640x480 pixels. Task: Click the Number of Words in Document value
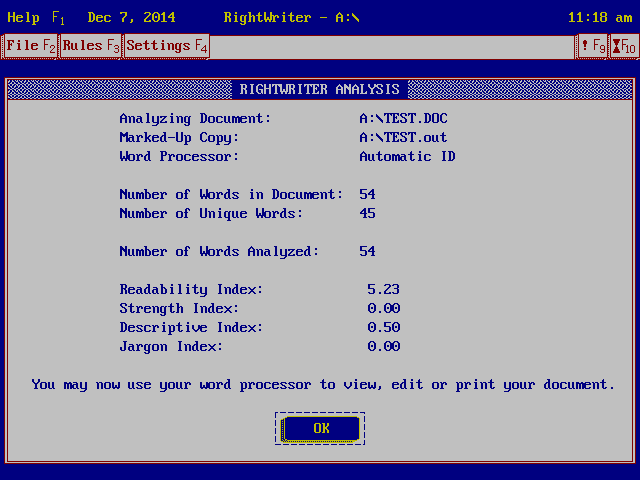tap(367, 194)
